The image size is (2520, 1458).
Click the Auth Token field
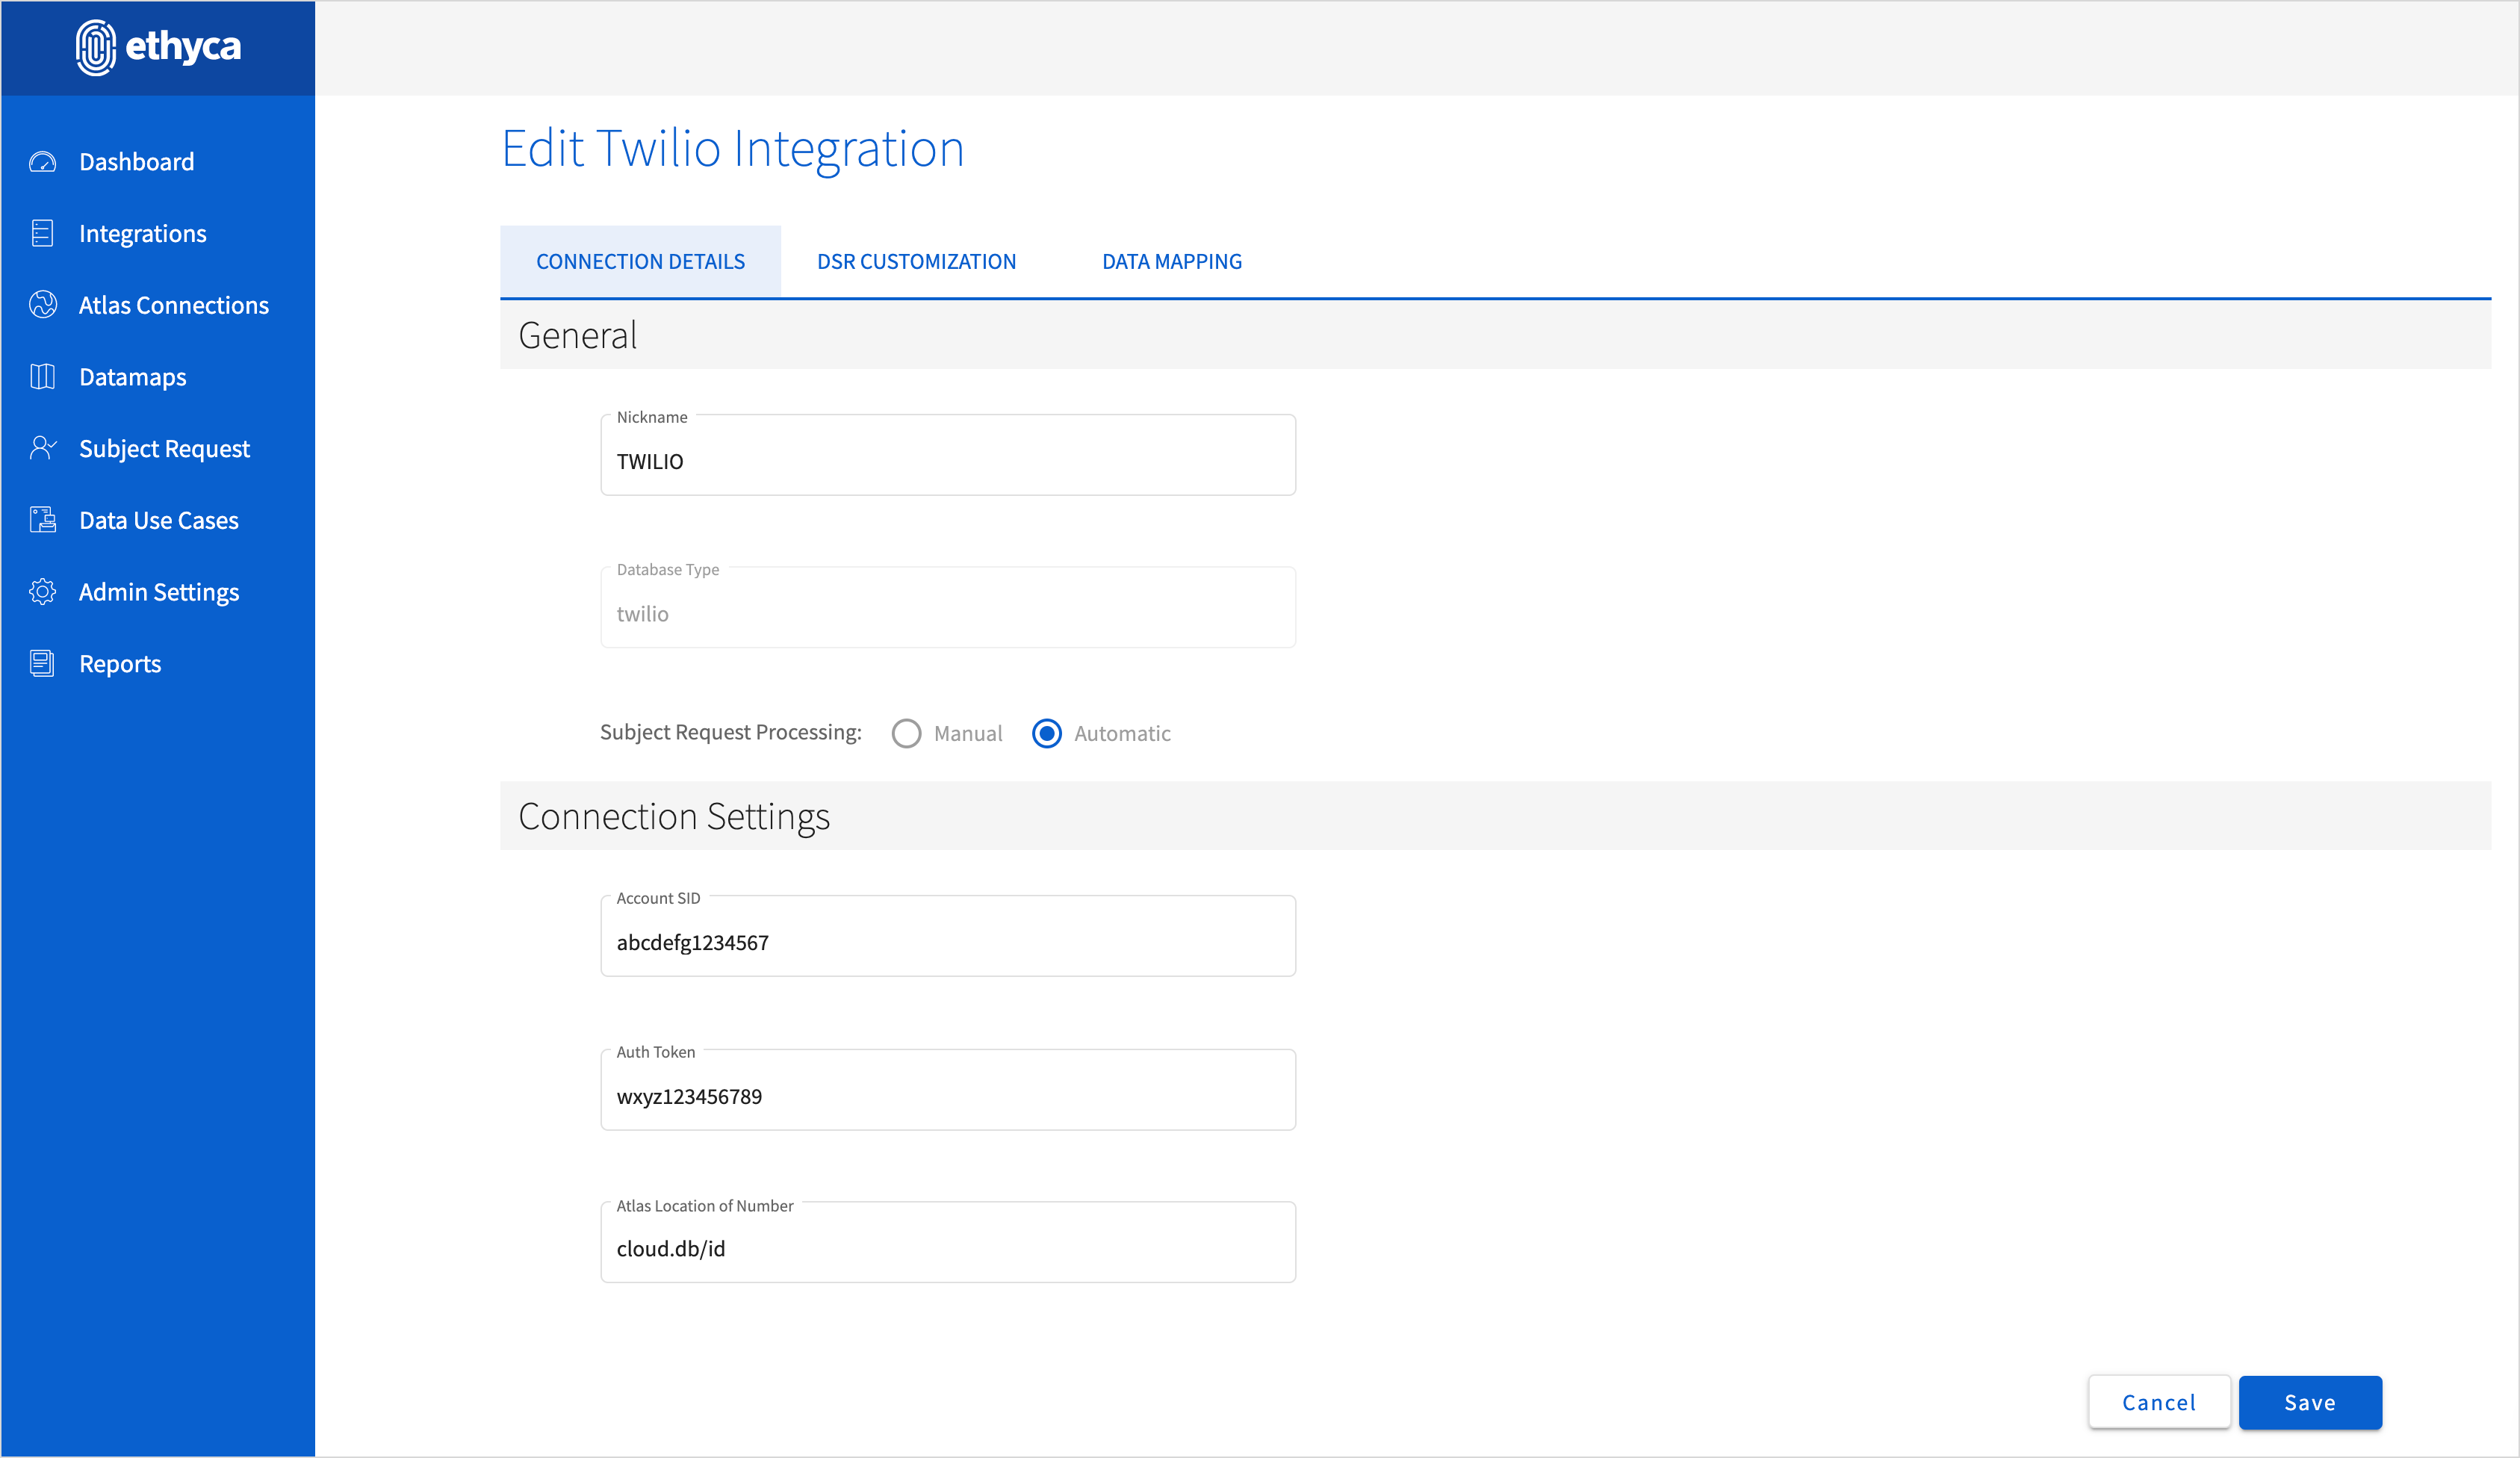click(x=947, y=1096)
